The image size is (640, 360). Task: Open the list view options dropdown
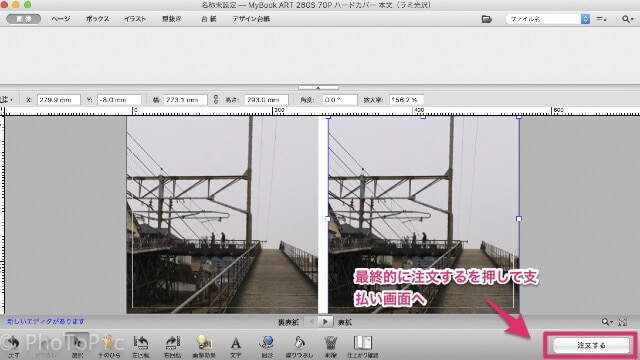click(x=601, y=19)
